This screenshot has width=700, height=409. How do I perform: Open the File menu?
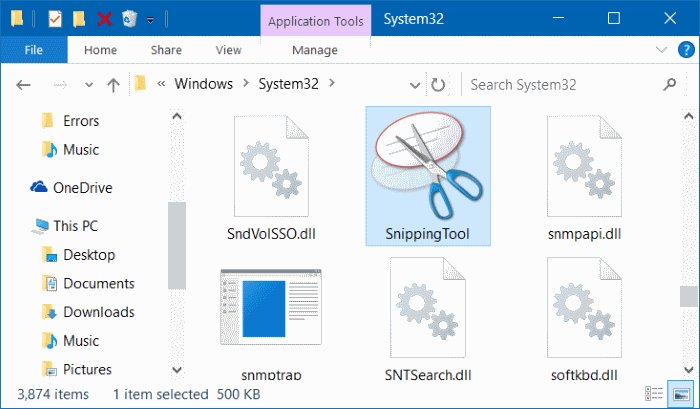point(34,50)
